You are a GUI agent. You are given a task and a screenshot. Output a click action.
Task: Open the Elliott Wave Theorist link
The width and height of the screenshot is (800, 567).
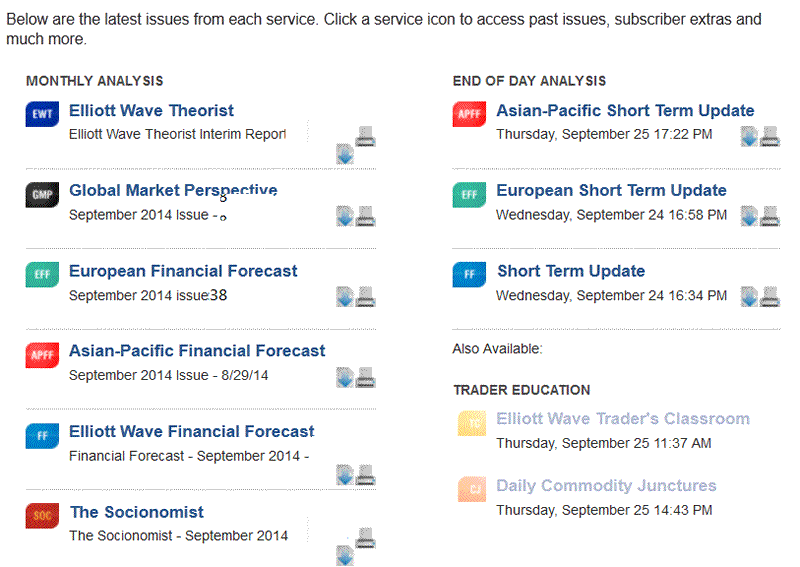[x=151, y=111]
